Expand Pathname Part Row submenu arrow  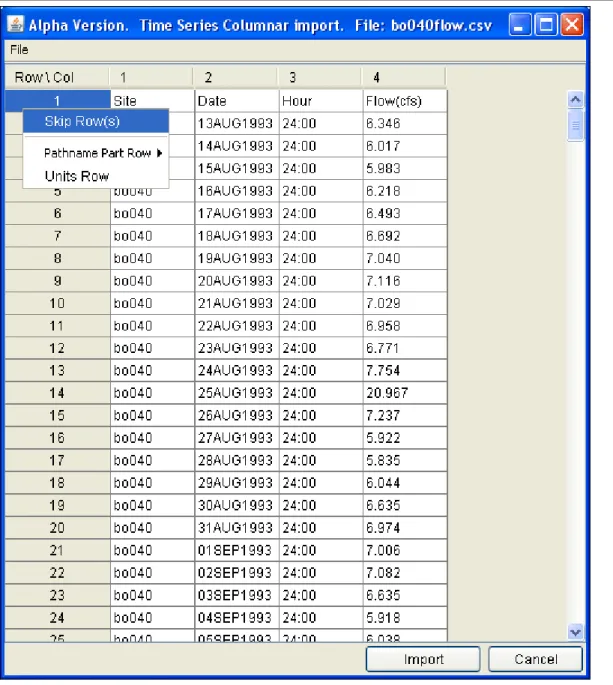point(159,153)
